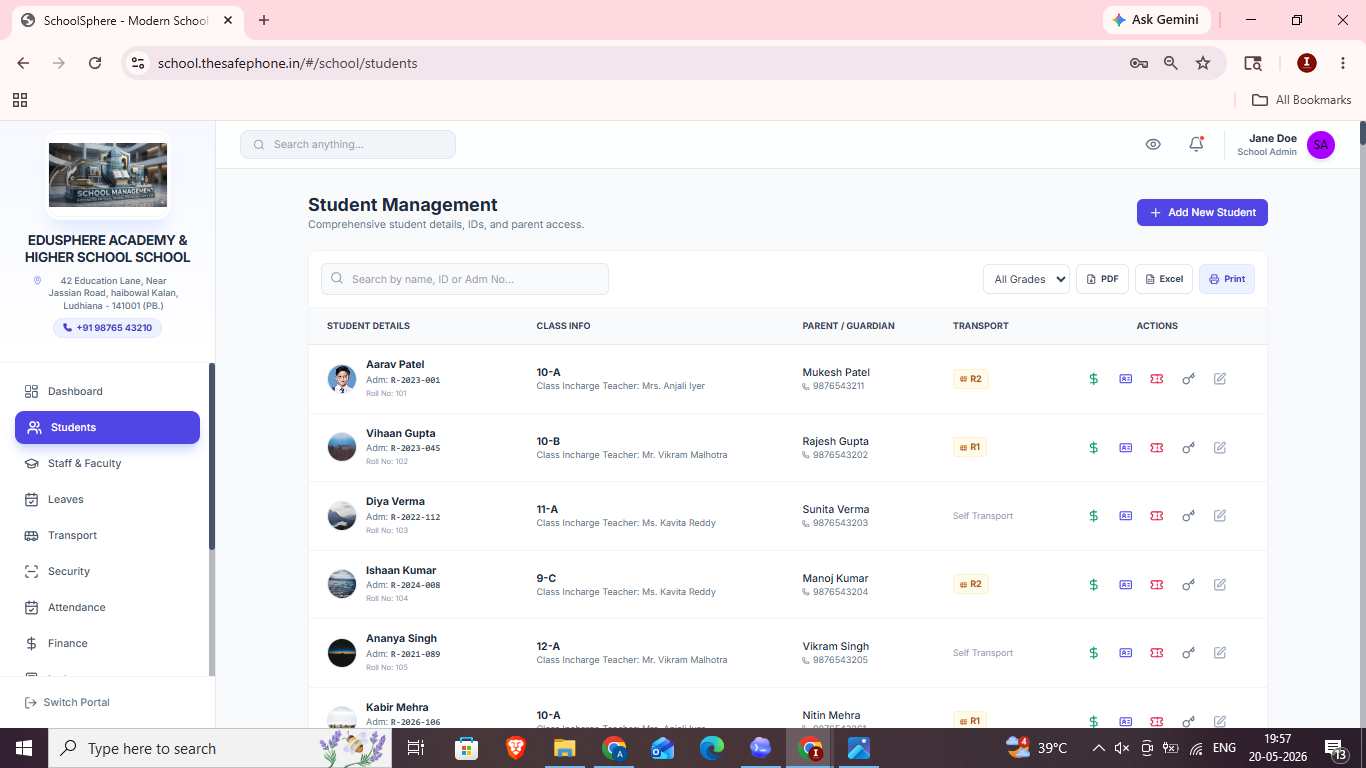Viewport: 1366px width, 768px height.
Task: Open fee details for Aarav Patel (dollar icon)
Action: (1094, 379)
